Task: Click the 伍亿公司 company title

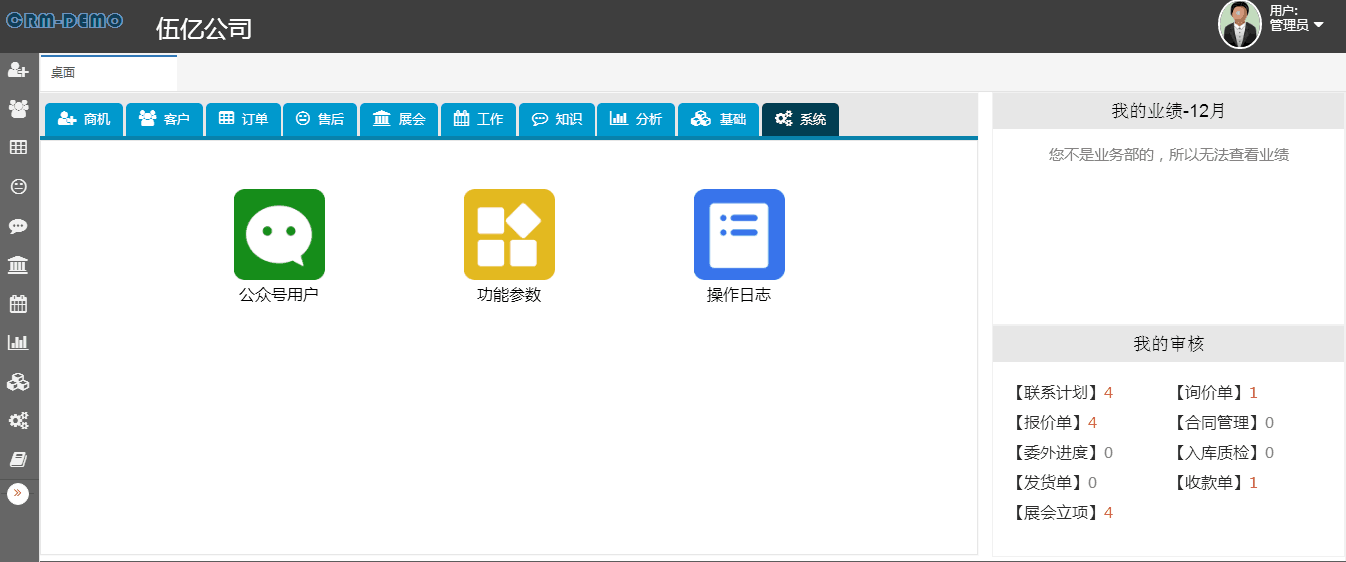Action: tap(204, 28)
